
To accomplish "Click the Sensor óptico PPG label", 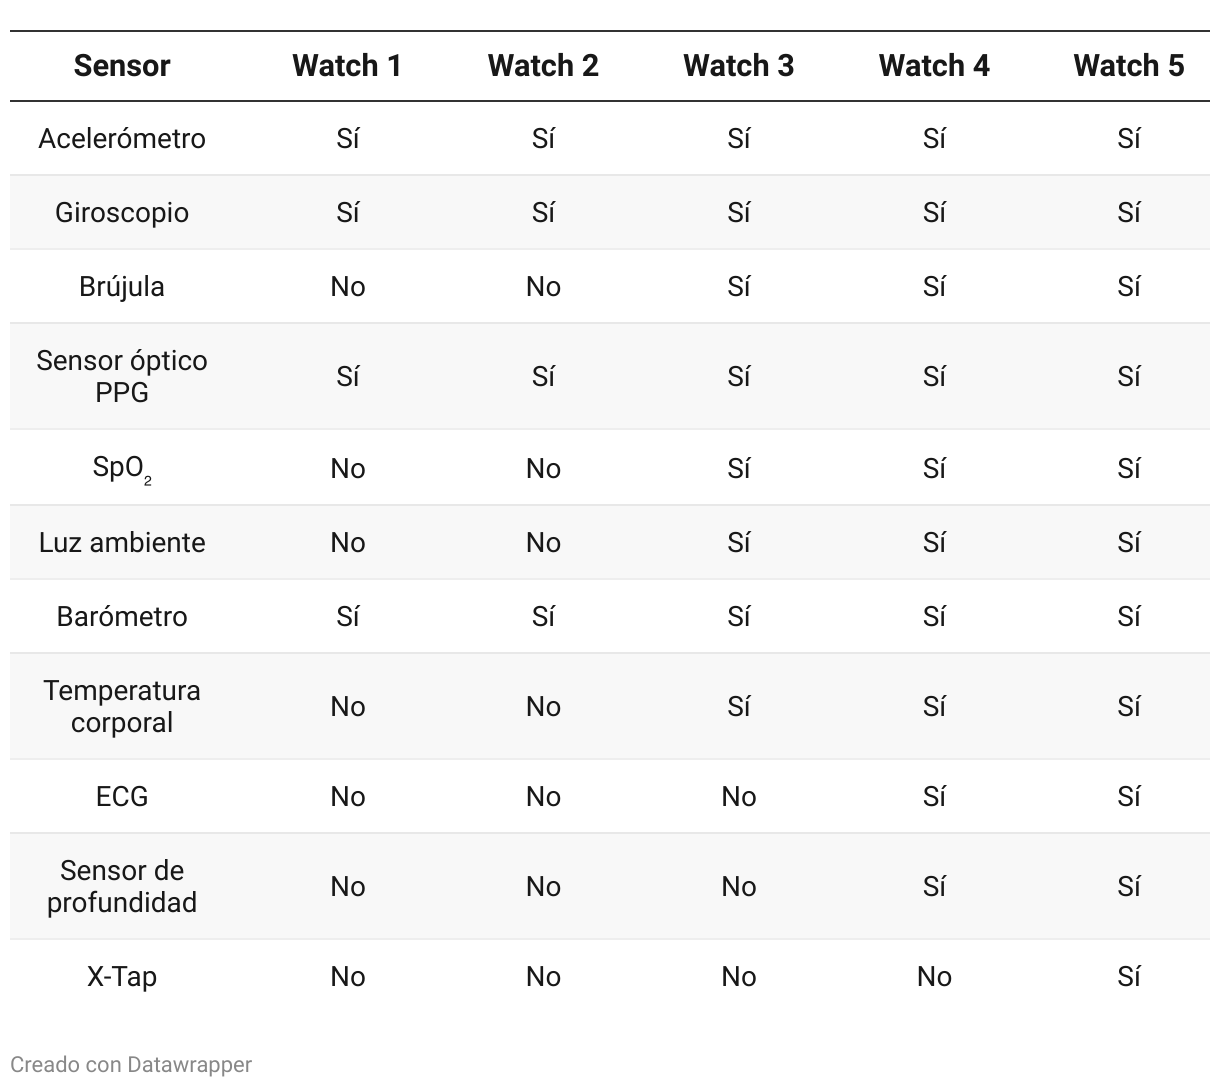I will (x=122, y=376).
